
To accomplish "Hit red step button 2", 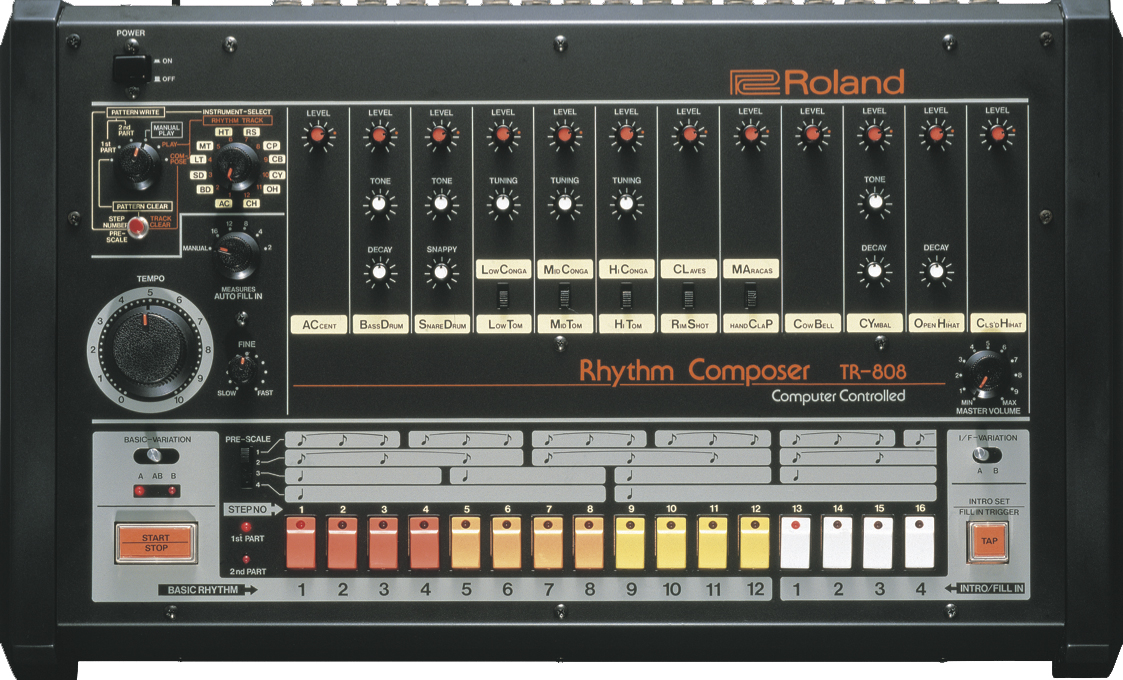I will coord(342,543).
